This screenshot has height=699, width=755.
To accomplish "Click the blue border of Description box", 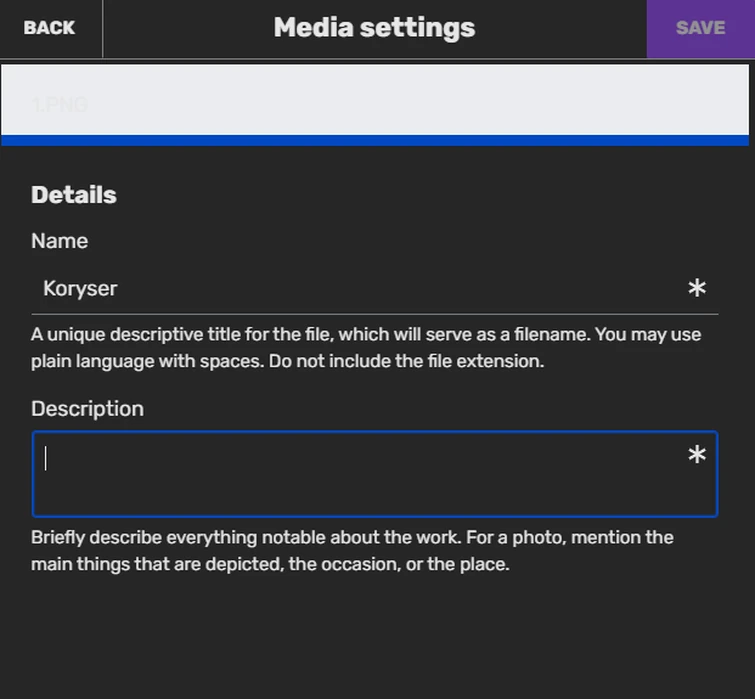I will tap(375, 516).
